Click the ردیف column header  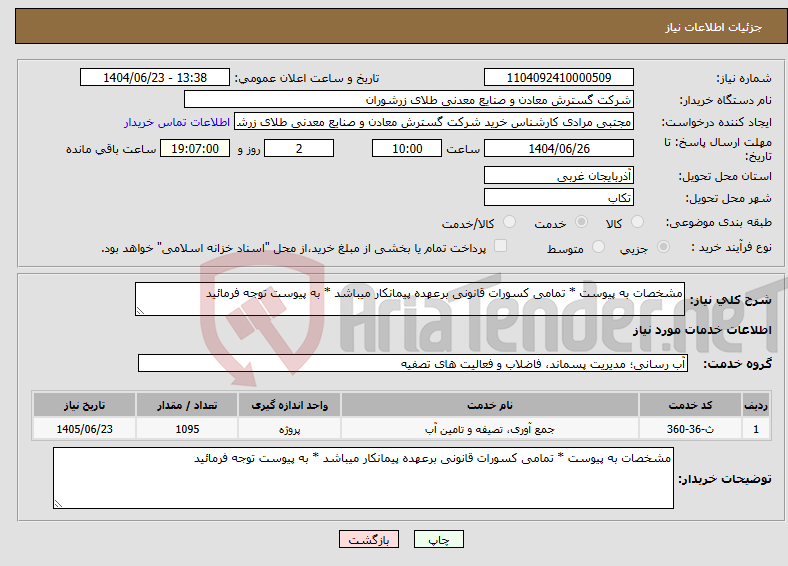click(x=756, y=405)
